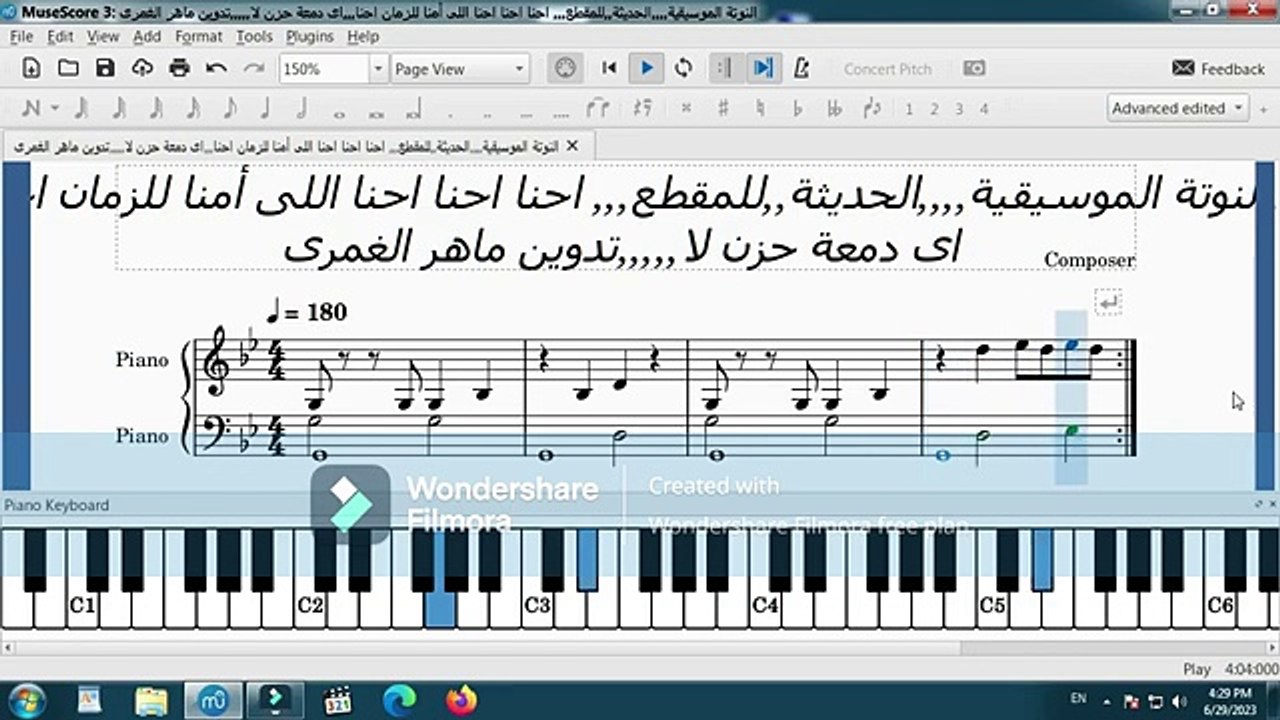
Task: Open the Feedback link
Action: click(1218, 69)
